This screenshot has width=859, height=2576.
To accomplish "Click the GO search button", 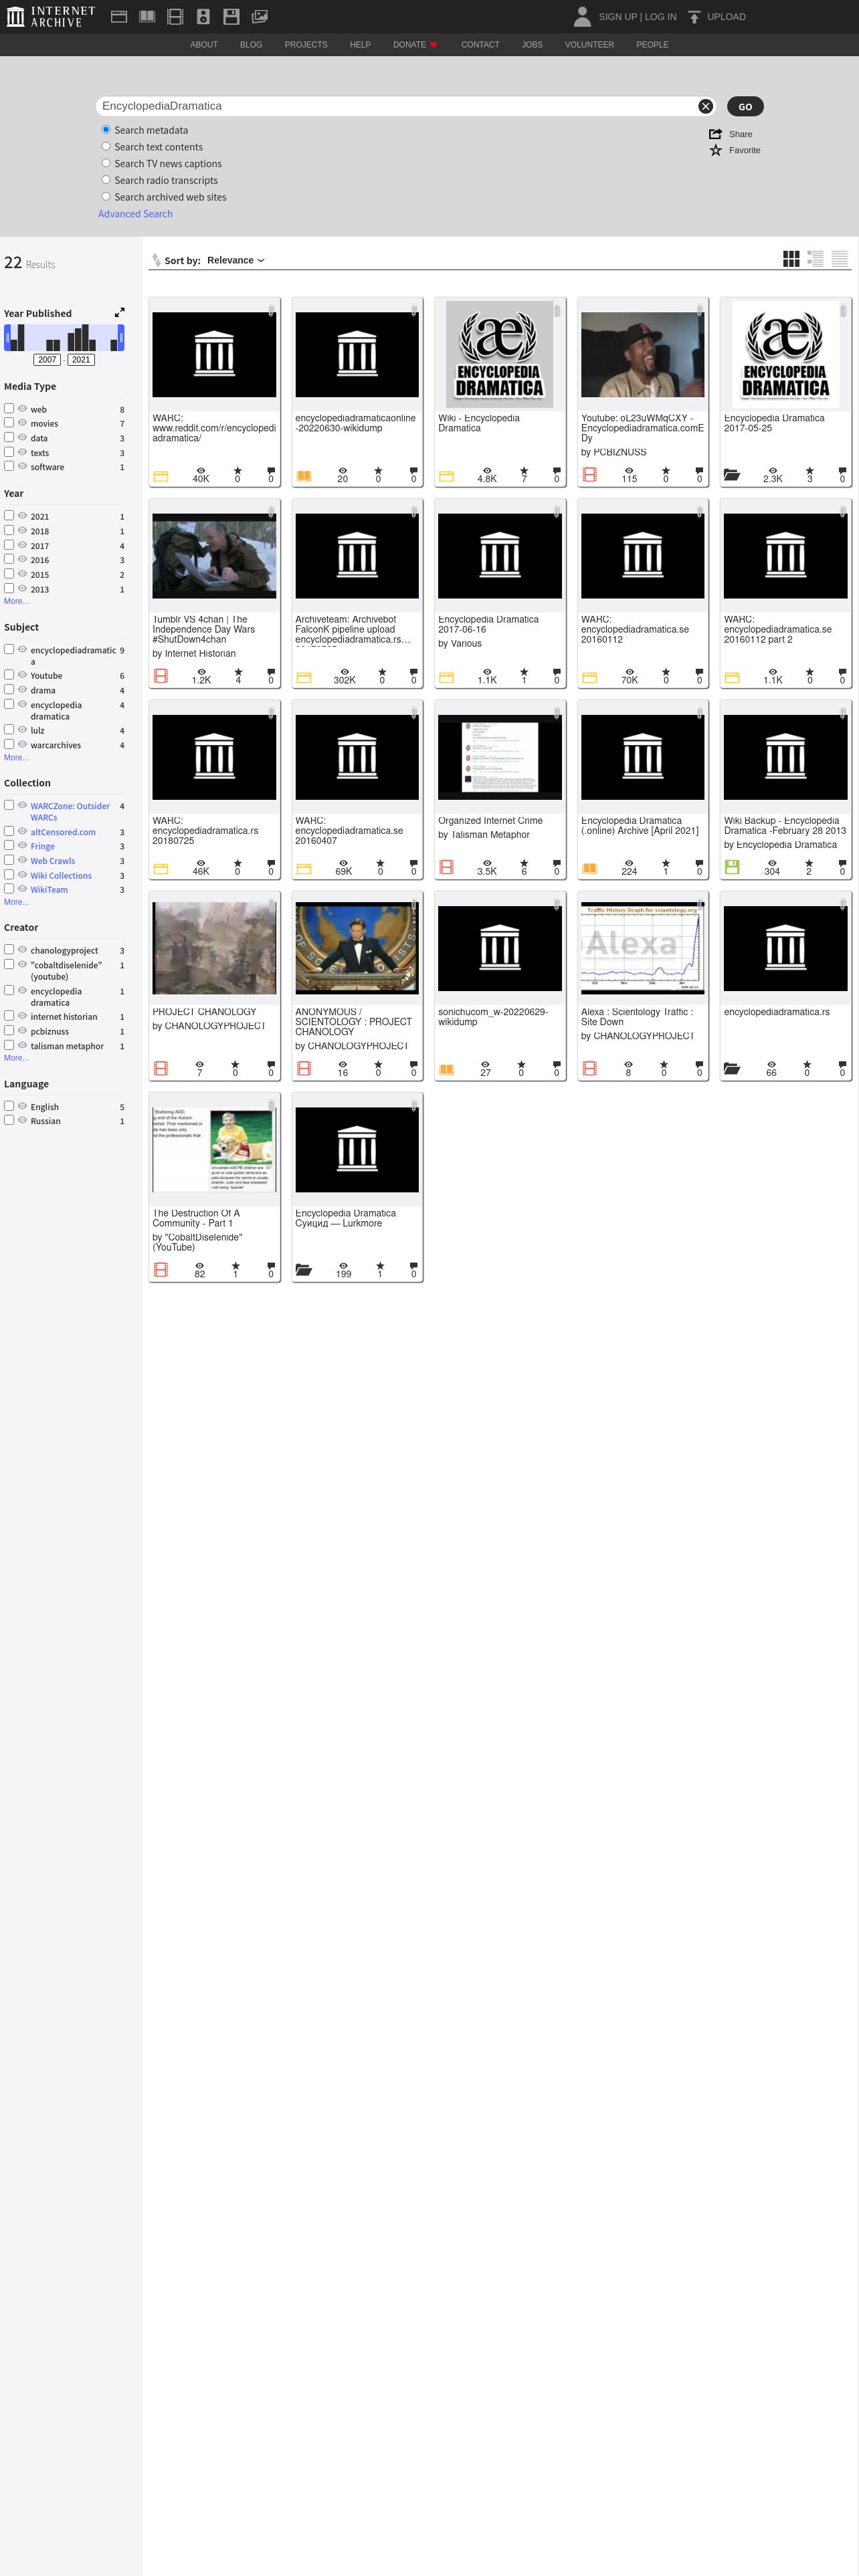I will click(x=745, y=107).
